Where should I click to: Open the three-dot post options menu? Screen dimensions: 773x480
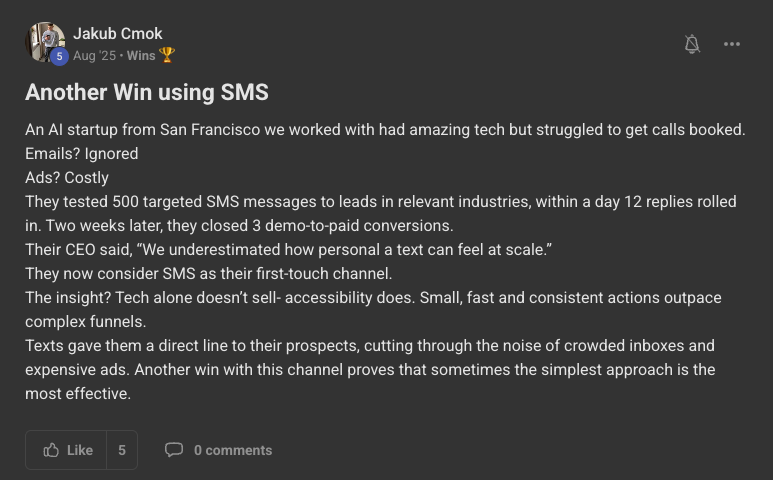732,44
